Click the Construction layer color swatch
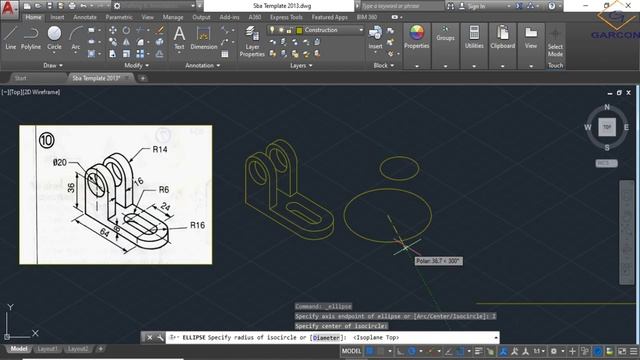Screen dimensions: 640x360 tap(299, 30)
